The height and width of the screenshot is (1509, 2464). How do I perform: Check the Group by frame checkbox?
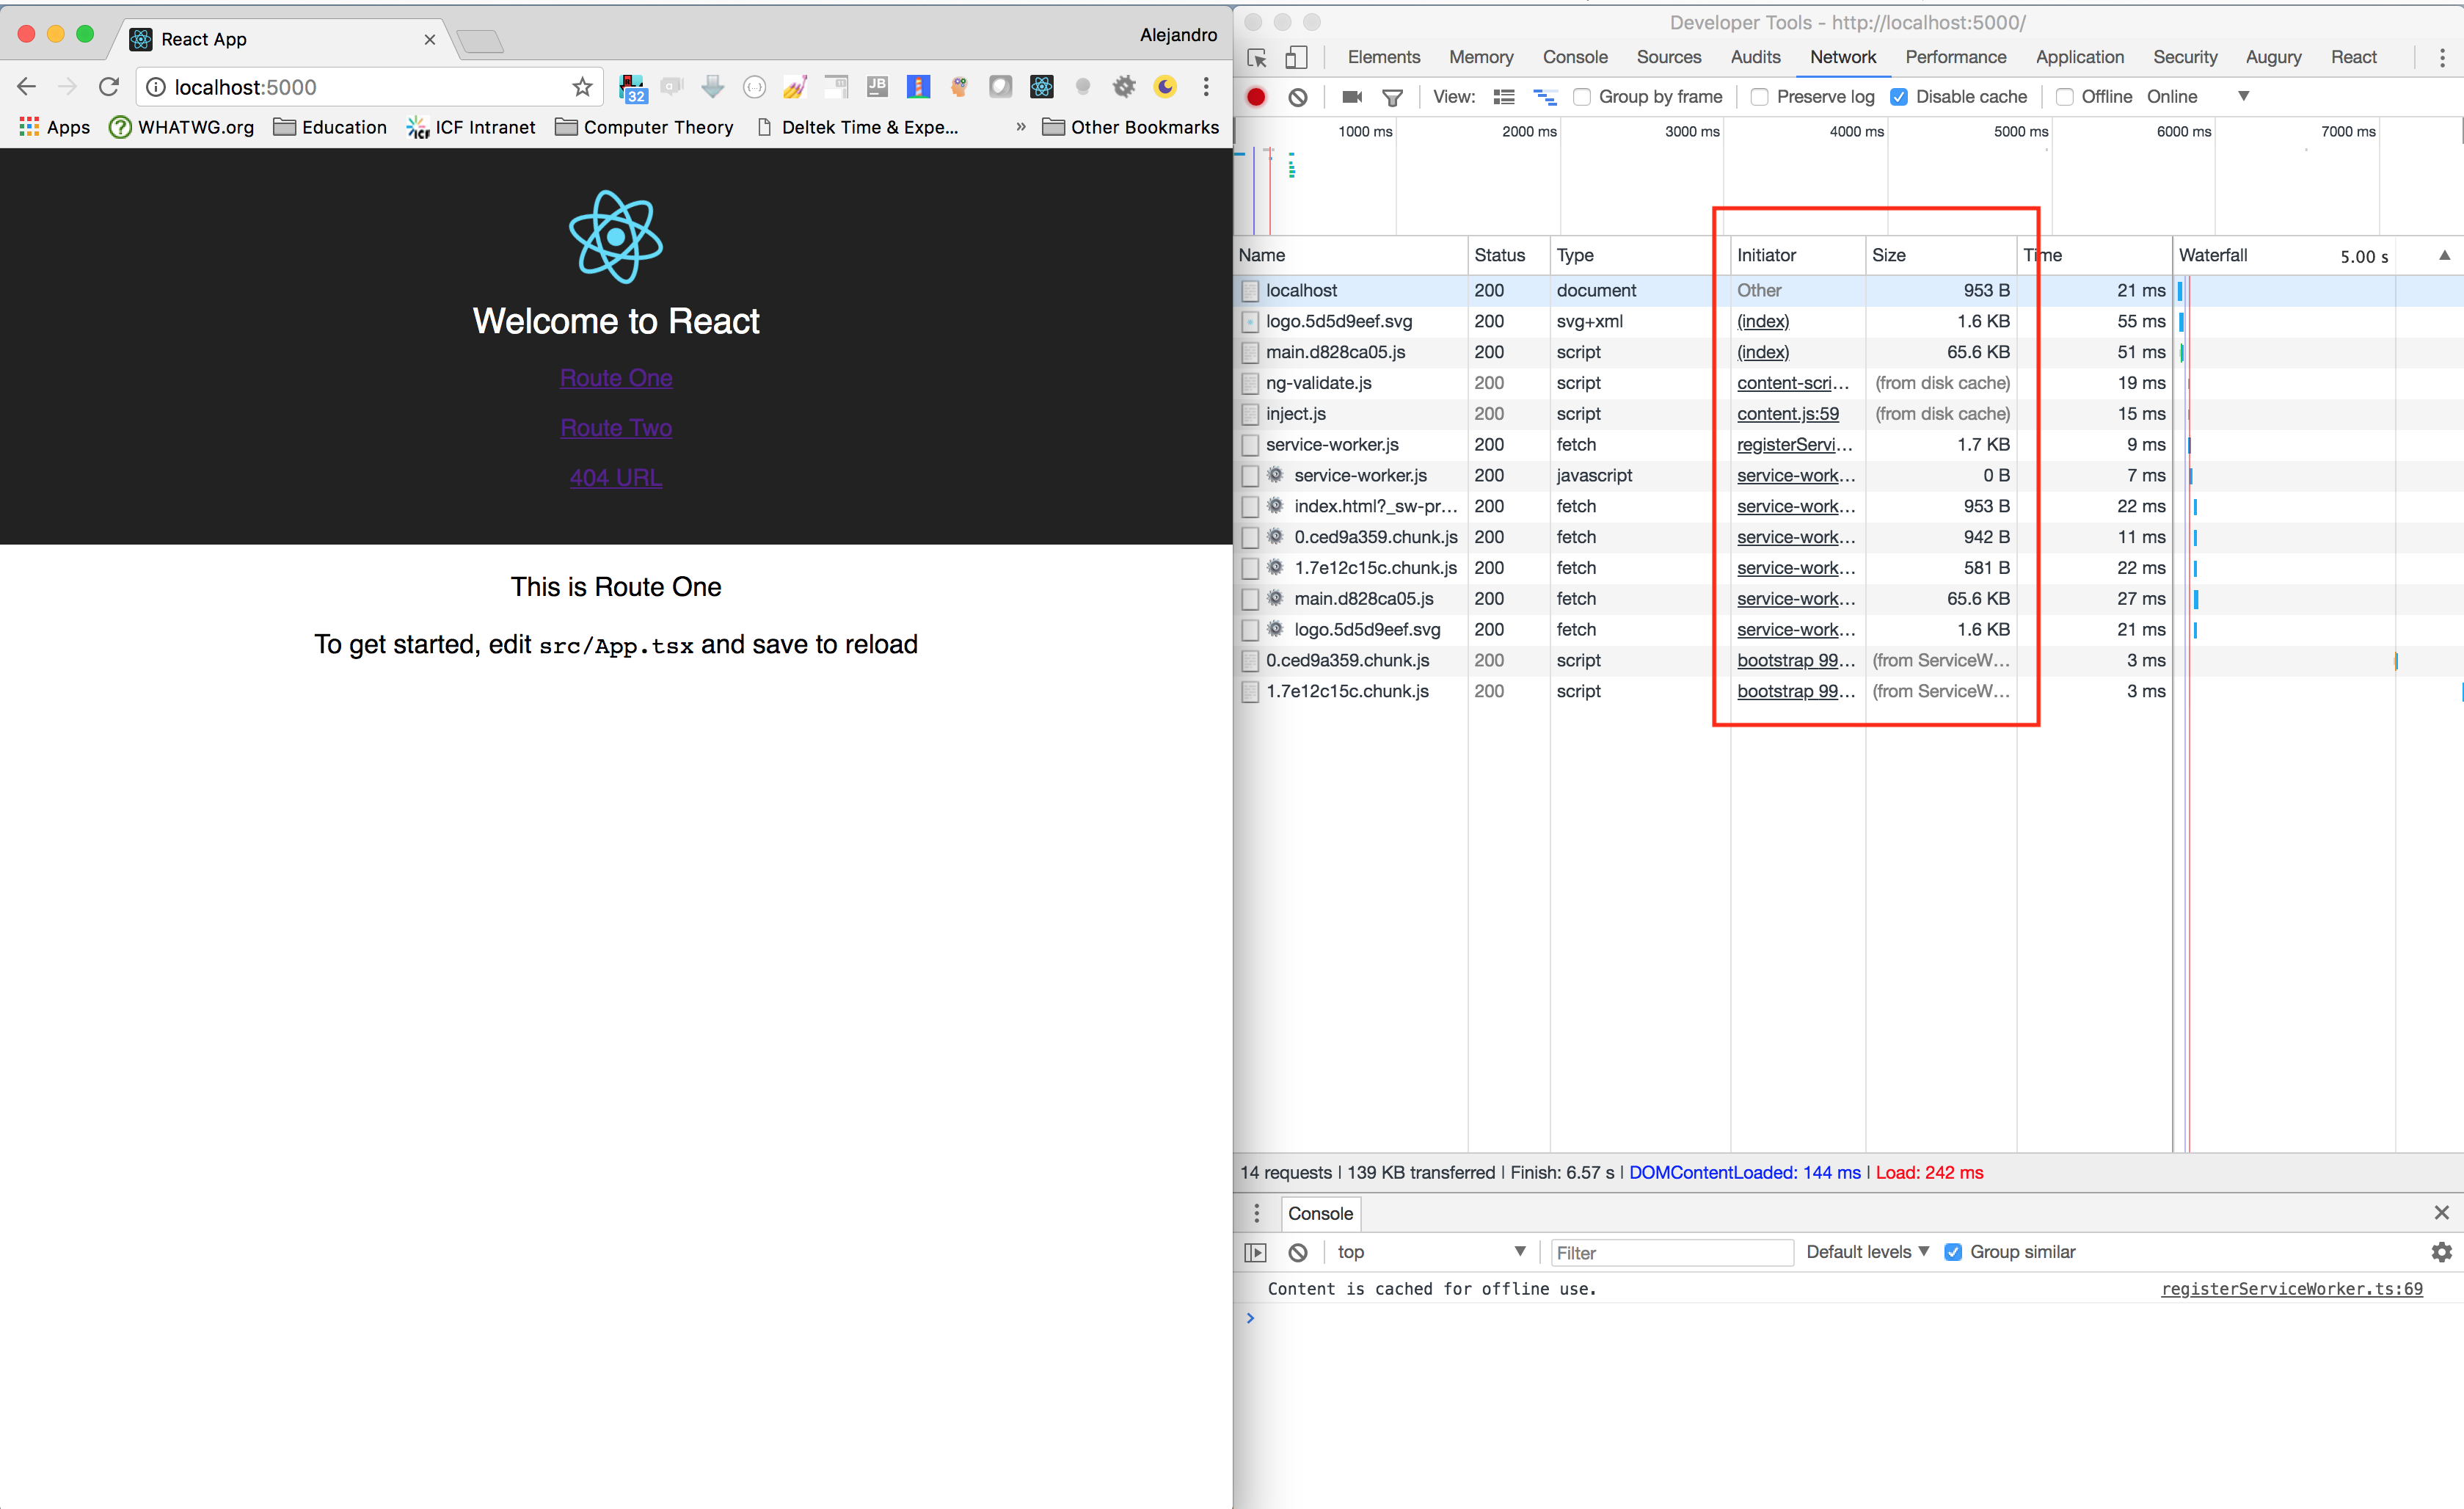1582,97
